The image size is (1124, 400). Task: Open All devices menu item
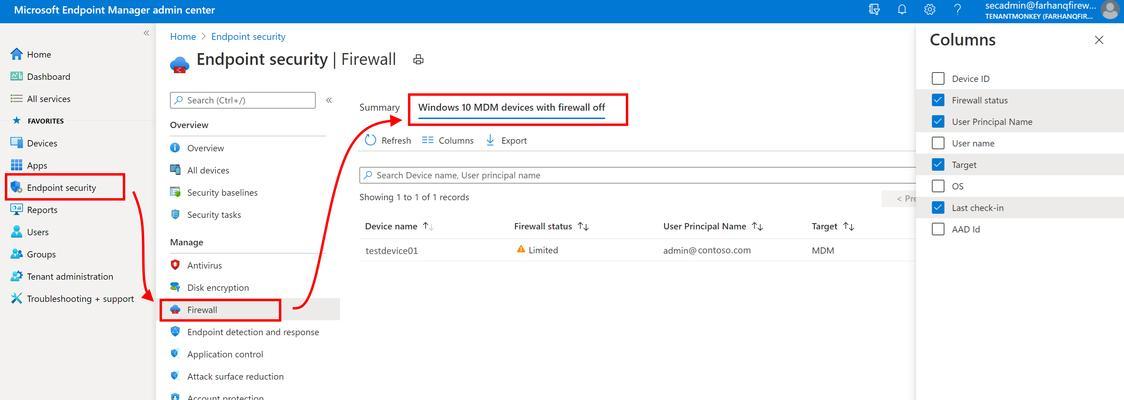208,171
